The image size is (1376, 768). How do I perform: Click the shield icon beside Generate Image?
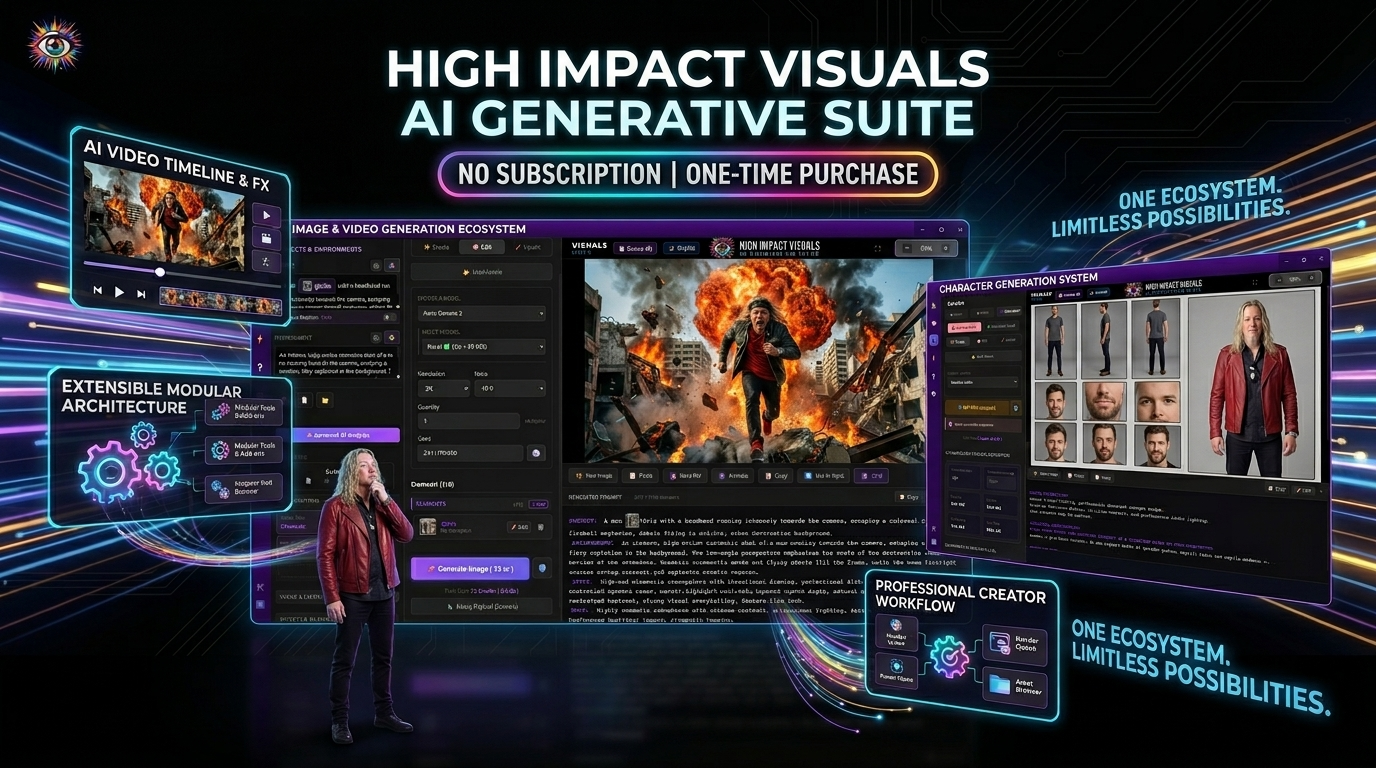click(542, 568)
